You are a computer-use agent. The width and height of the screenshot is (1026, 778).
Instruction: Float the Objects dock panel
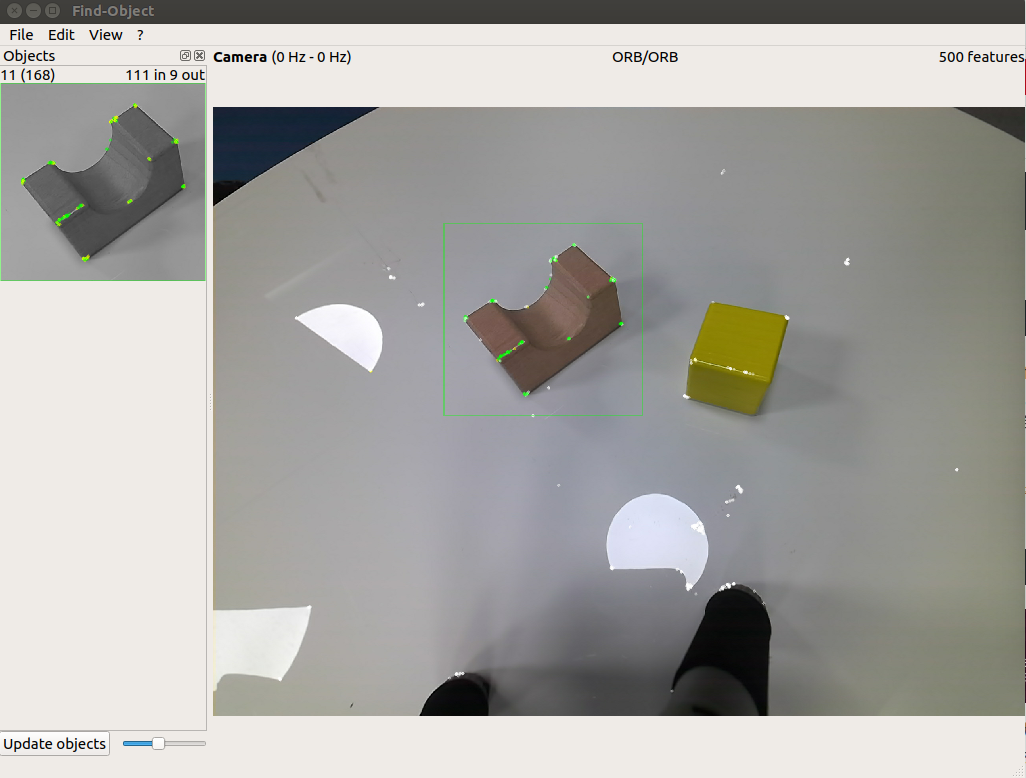click(185, 56)
